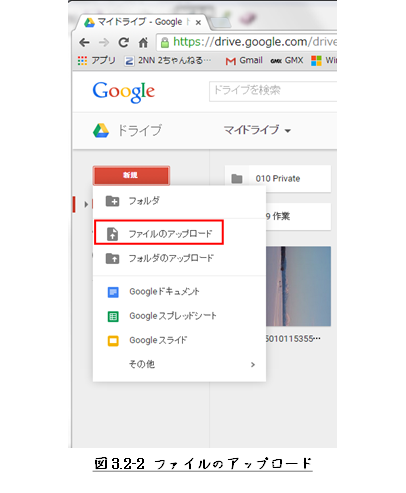Open the landscape photo thumbnail
Screen dimensions: 406x493
pyautogui.click(x=298, y=286)
